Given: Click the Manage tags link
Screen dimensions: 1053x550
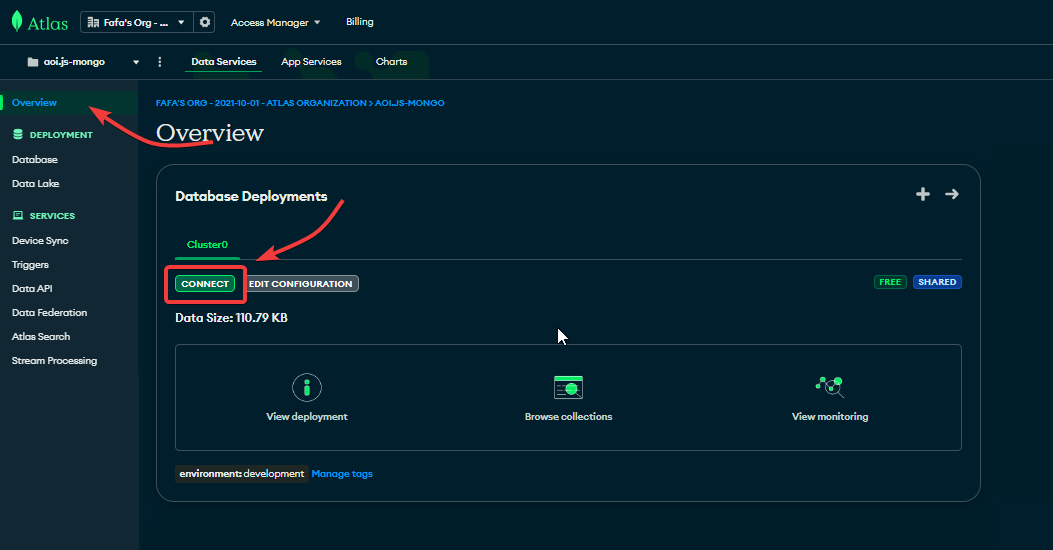Looking at the screenshot, I should coord(342,474).
